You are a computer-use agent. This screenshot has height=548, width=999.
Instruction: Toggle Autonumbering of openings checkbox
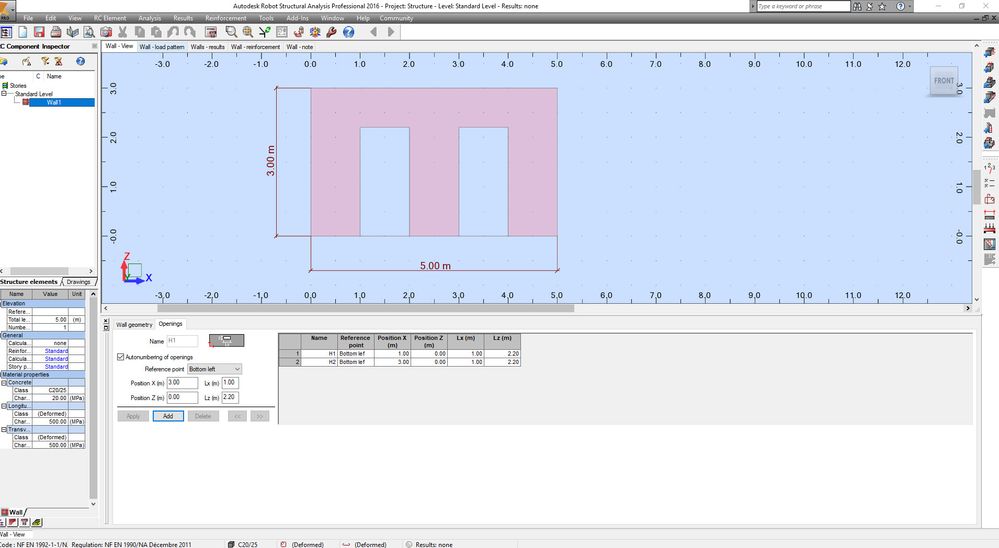coord(120,357)
